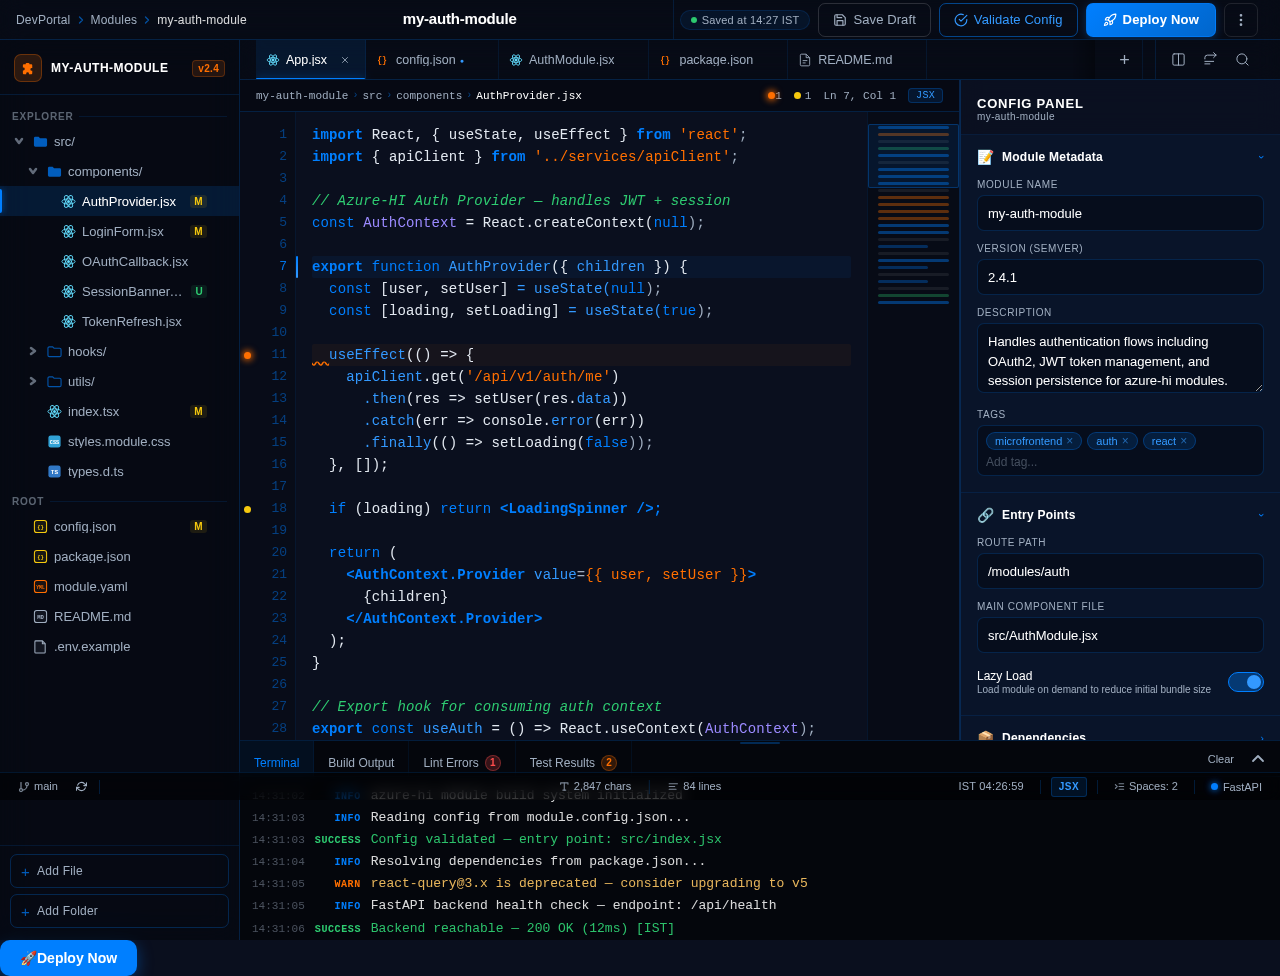
Task: Close the App.jsx tab
Action: coord(345,60)
